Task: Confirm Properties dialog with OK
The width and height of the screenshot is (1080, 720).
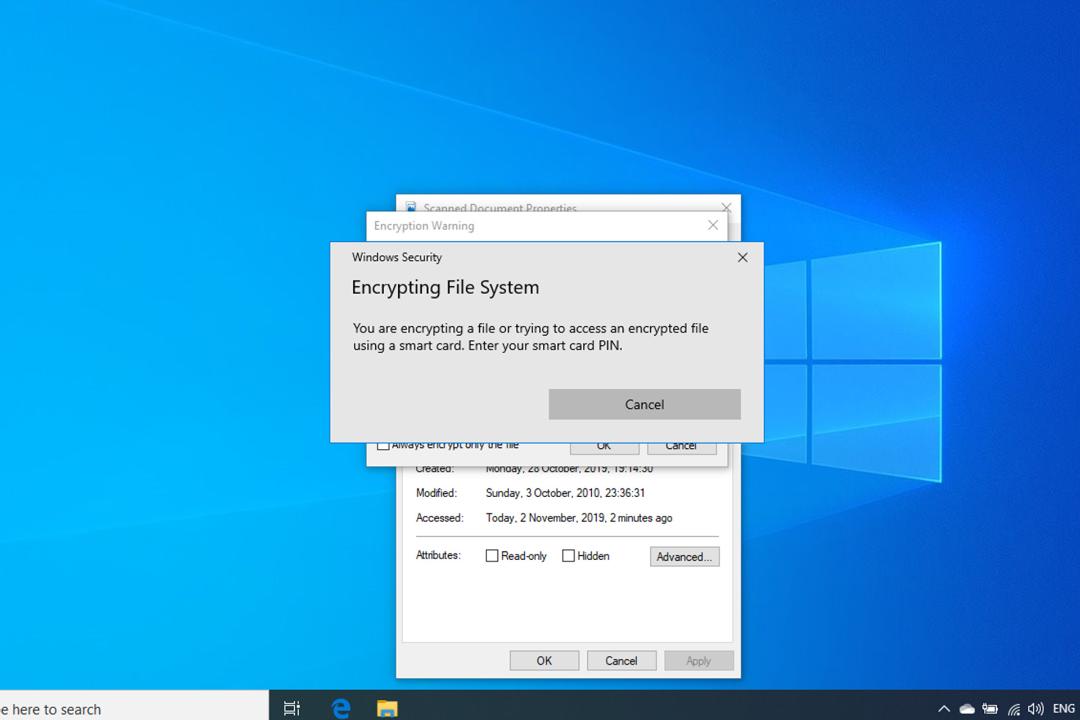Action: coord(544,661)
